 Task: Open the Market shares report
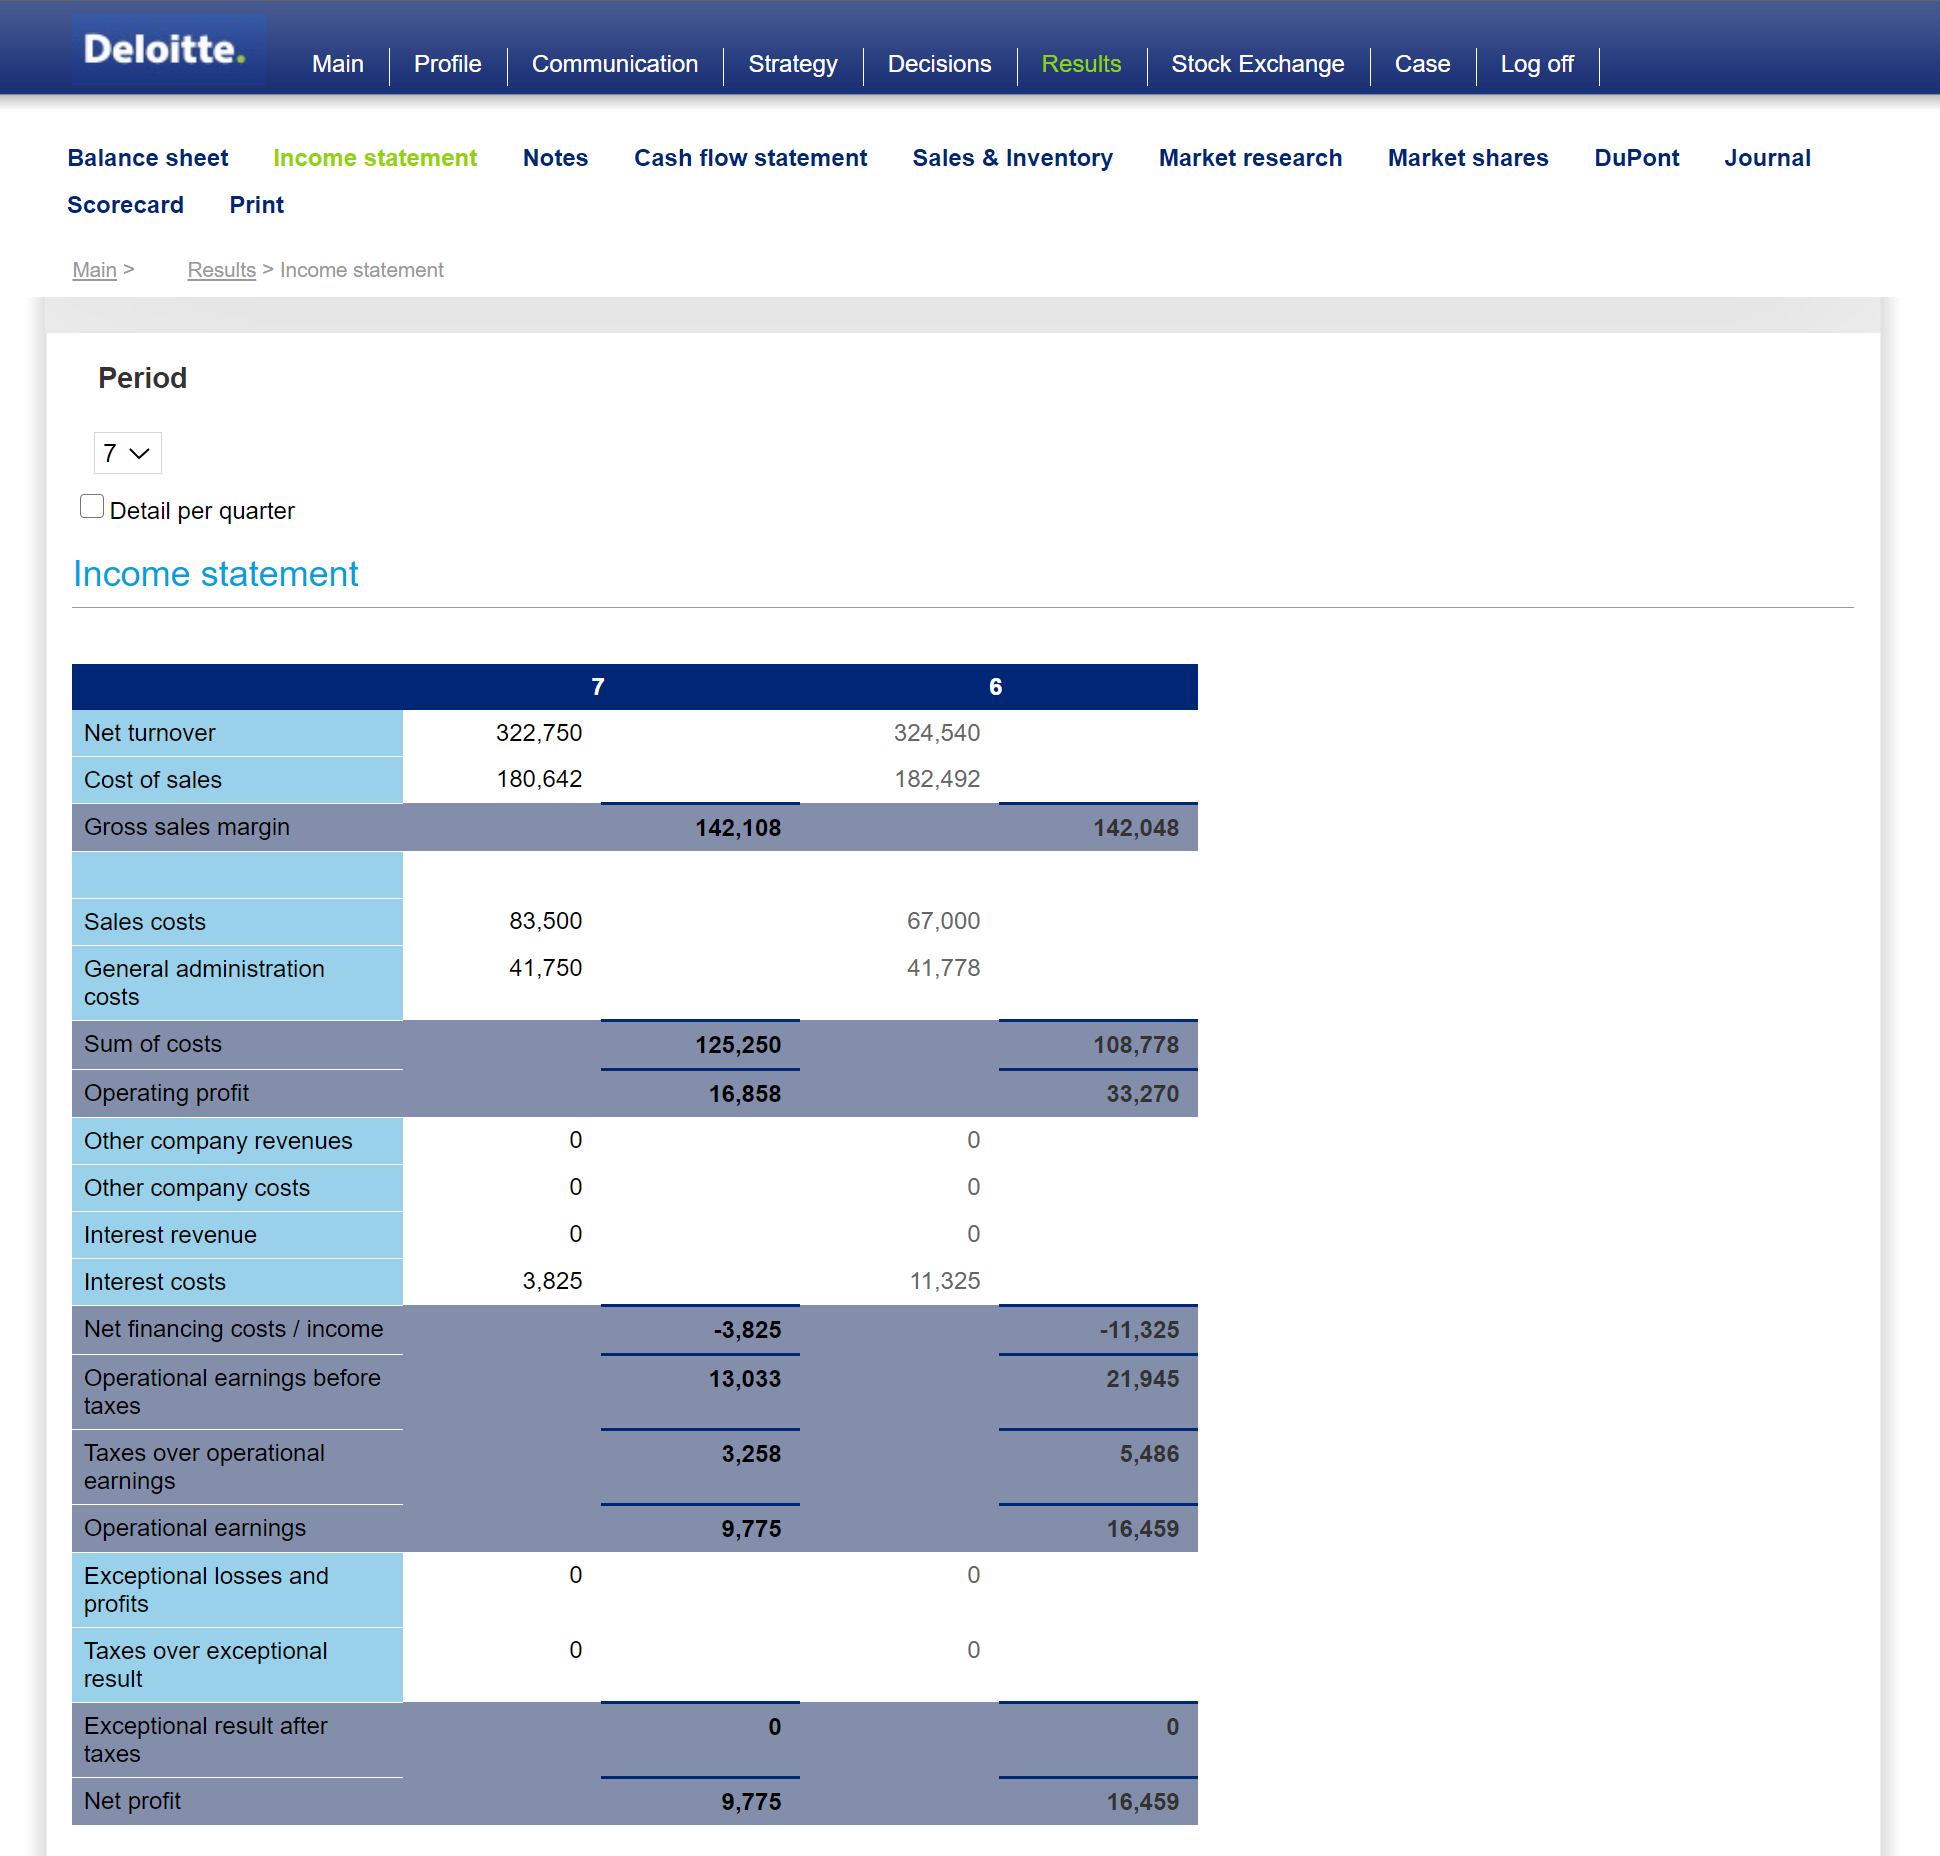[x=1467, y=158]
